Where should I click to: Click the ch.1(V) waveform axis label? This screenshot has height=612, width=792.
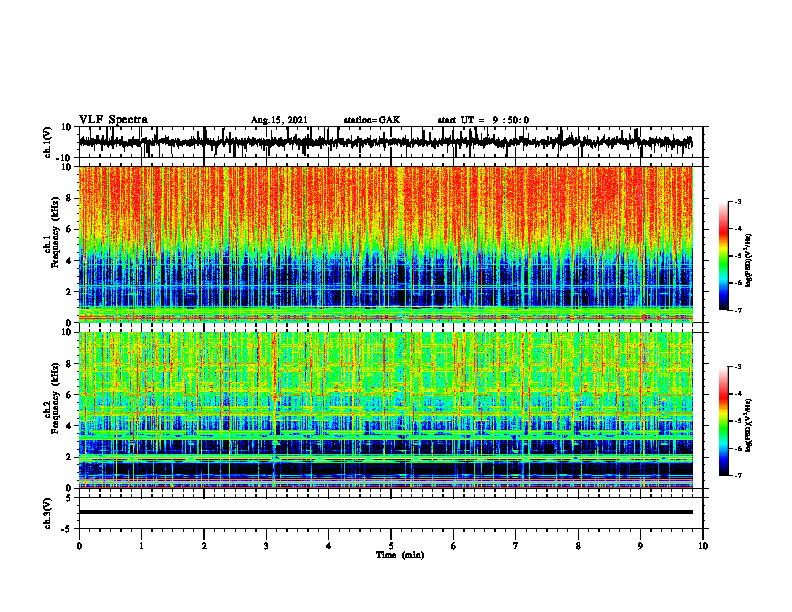(47, 142)
